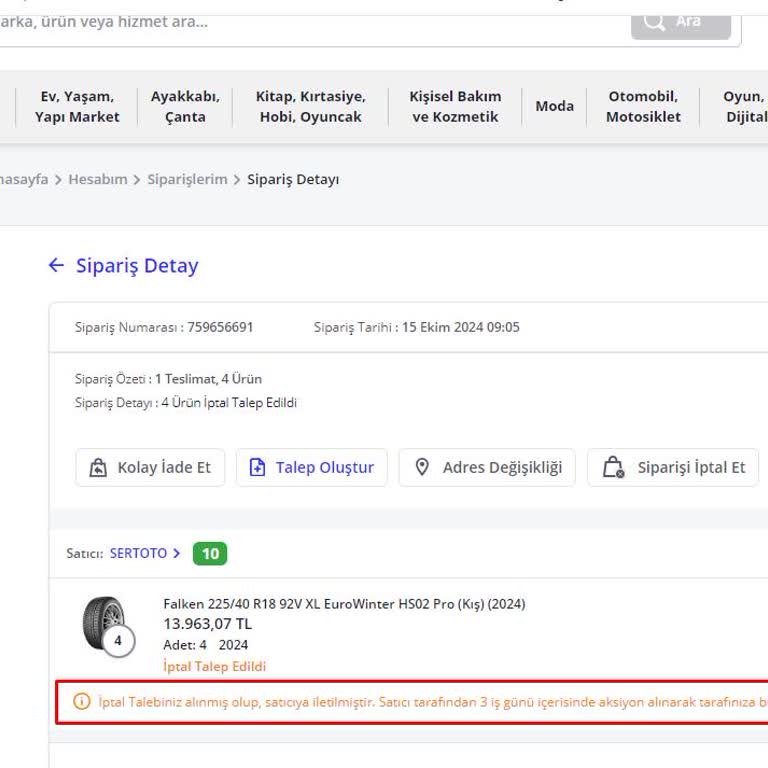Open the Otomobil, Motosiklet category
The image size is (768, 768).
[x=643, y=107]
